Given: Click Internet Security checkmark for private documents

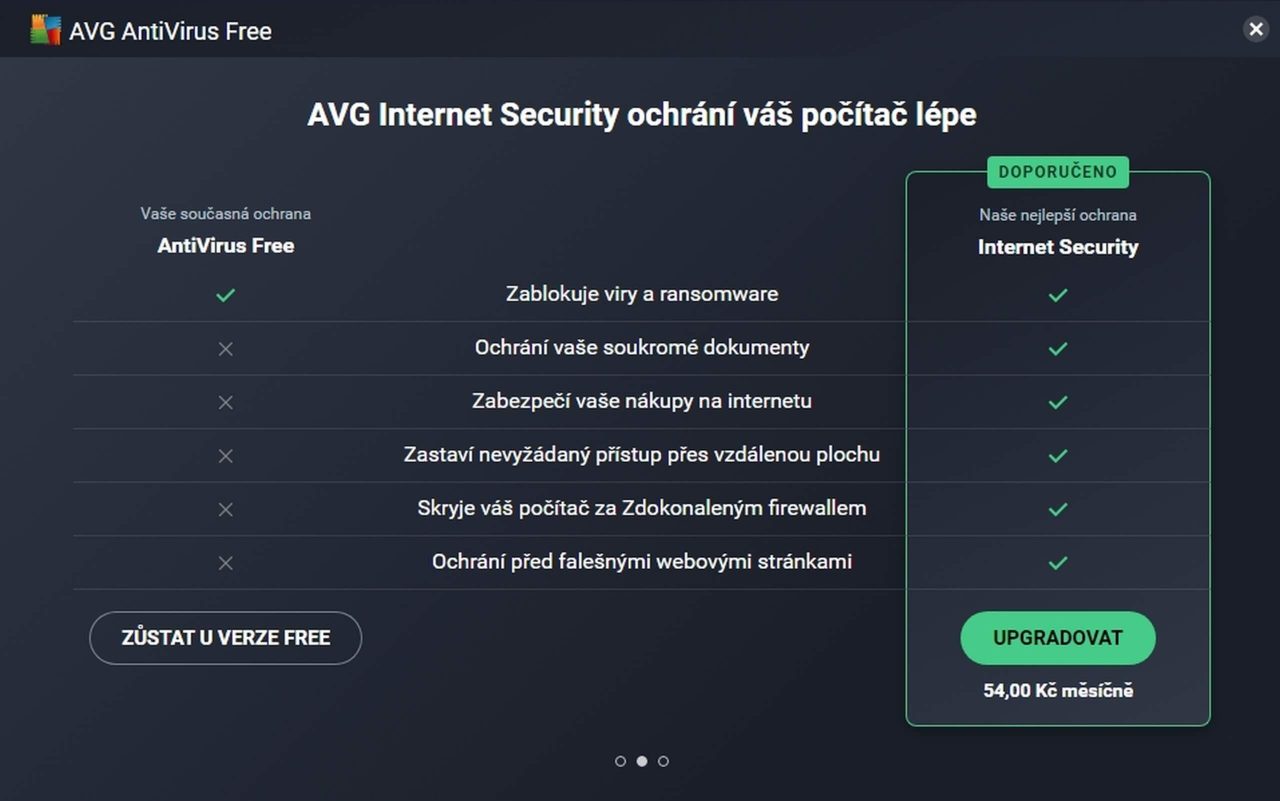Looking at the screenshot, I should pyautogui.click(x=1058, y=349).
